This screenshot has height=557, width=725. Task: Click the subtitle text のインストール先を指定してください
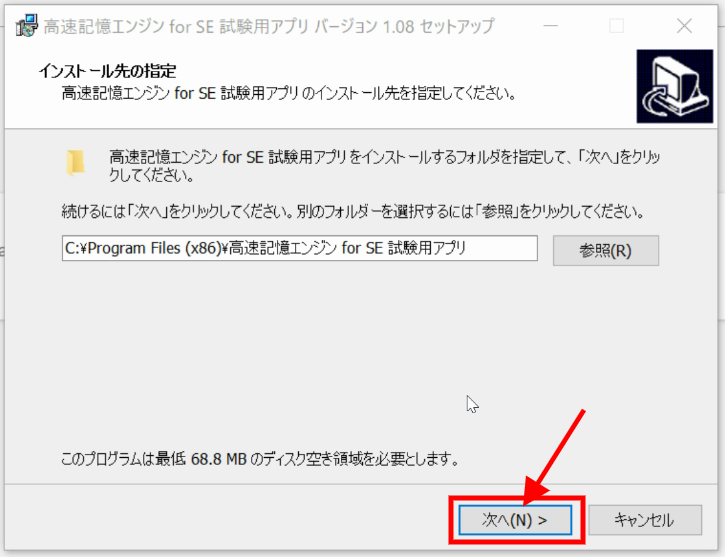(x=409, y=93)
